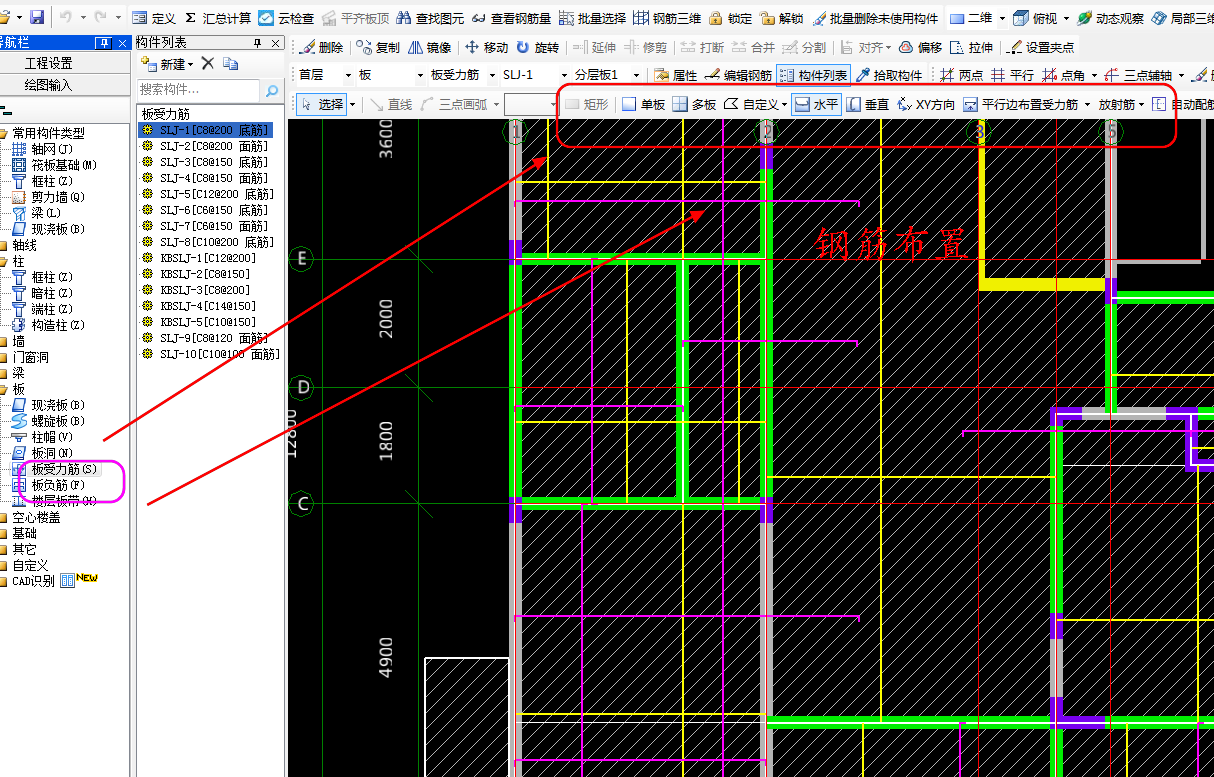This screenshot has height=777, width=1214.
Task: Activate 批量选择 batch select
Action: pyautogui.click(x=593, y=19)
